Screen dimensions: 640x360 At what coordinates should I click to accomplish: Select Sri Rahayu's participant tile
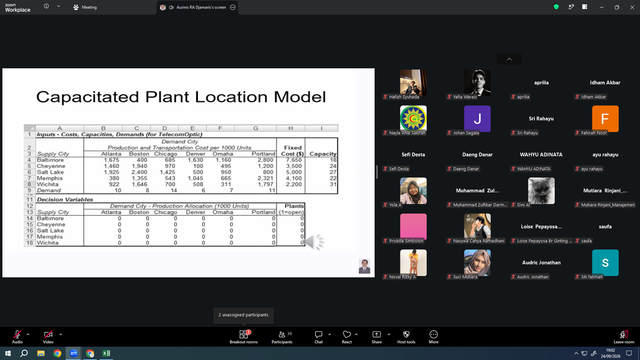(541, 119)
